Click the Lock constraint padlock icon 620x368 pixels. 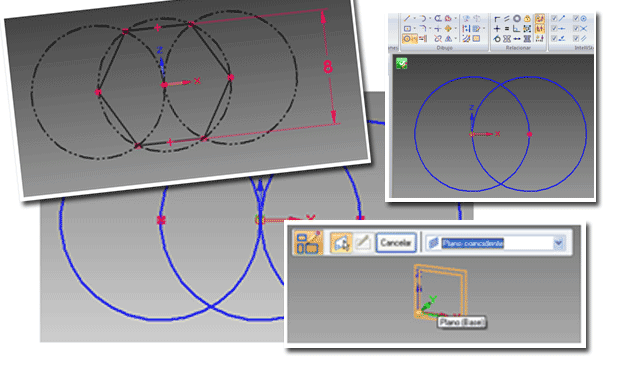click(527, 19)
